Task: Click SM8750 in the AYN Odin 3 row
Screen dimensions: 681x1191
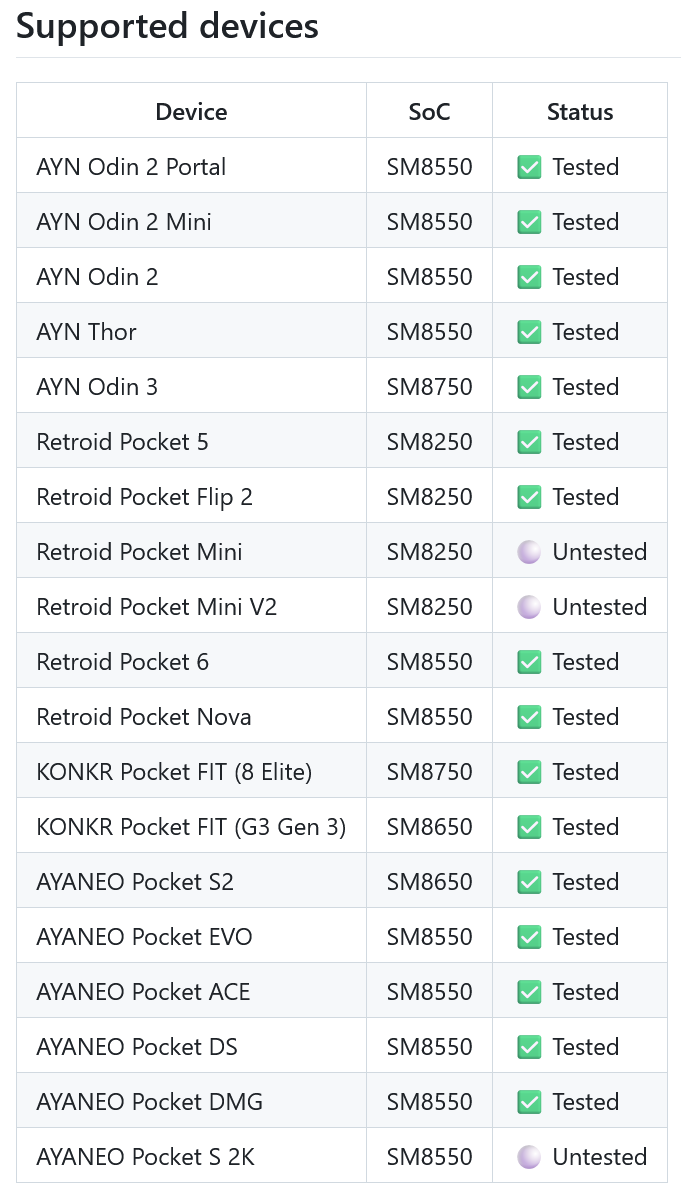Action: (429, 387)
